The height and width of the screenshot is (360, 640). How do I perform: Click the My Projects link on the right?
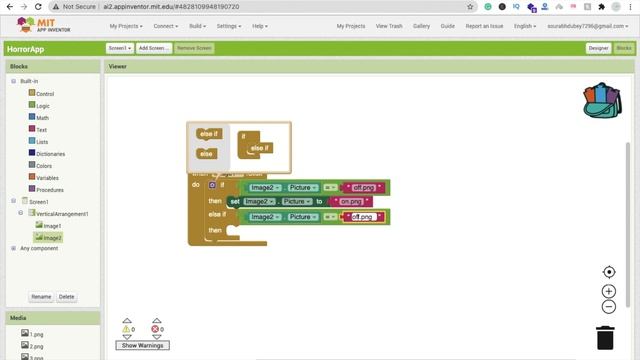351,26
